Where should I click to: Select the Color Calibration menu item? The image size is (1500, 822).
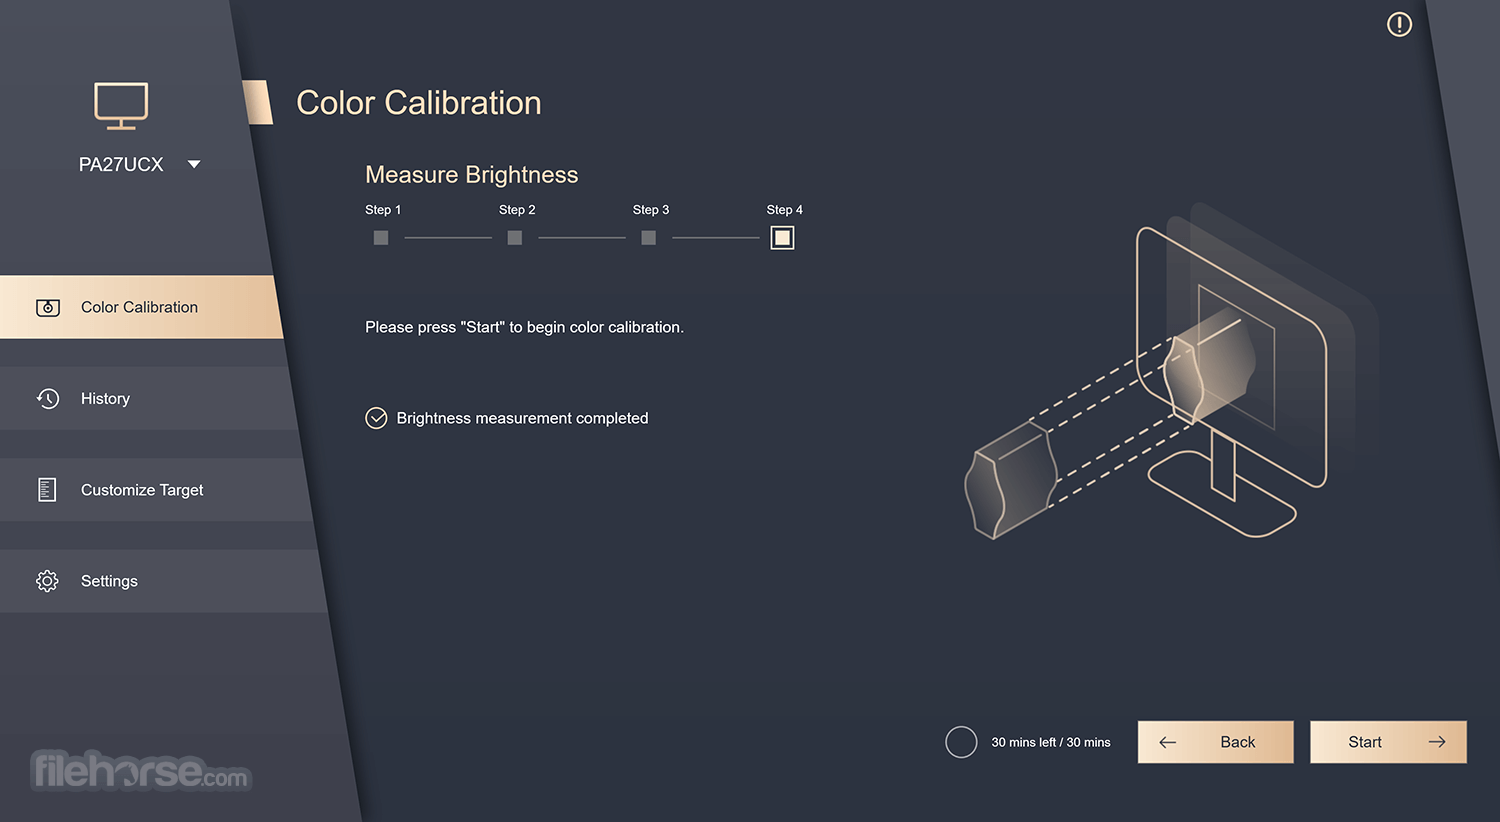tap(141, 307)
